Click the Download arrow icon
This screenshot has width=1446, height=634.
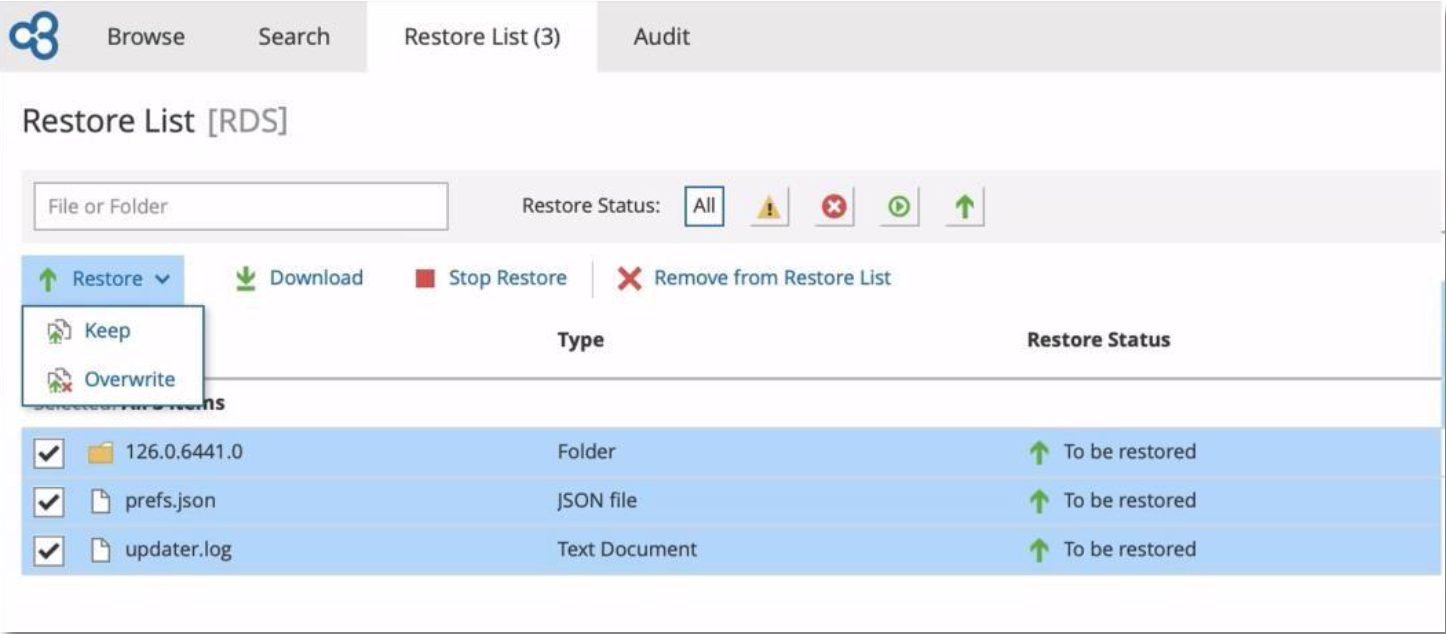pyautogui.click(x=245, y=279)
